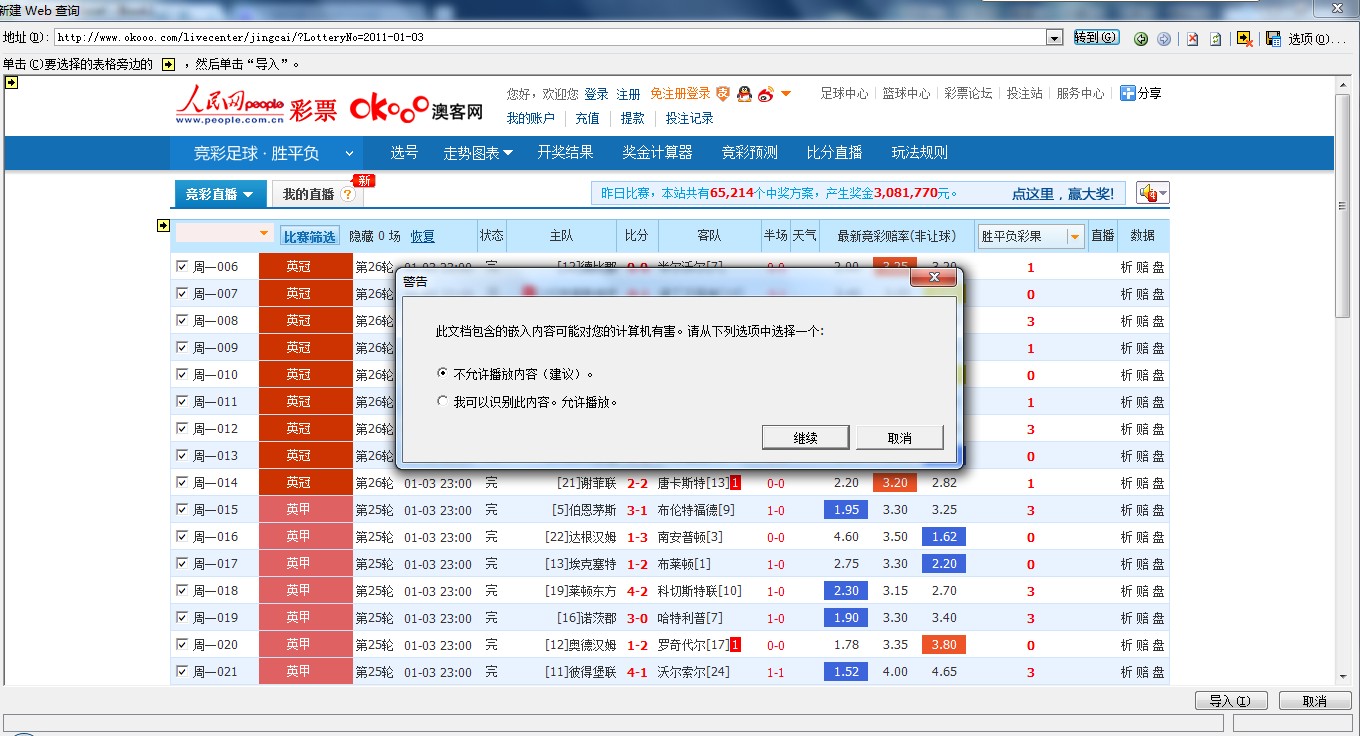Click the hide table selection icons button

pos(1244,39)
